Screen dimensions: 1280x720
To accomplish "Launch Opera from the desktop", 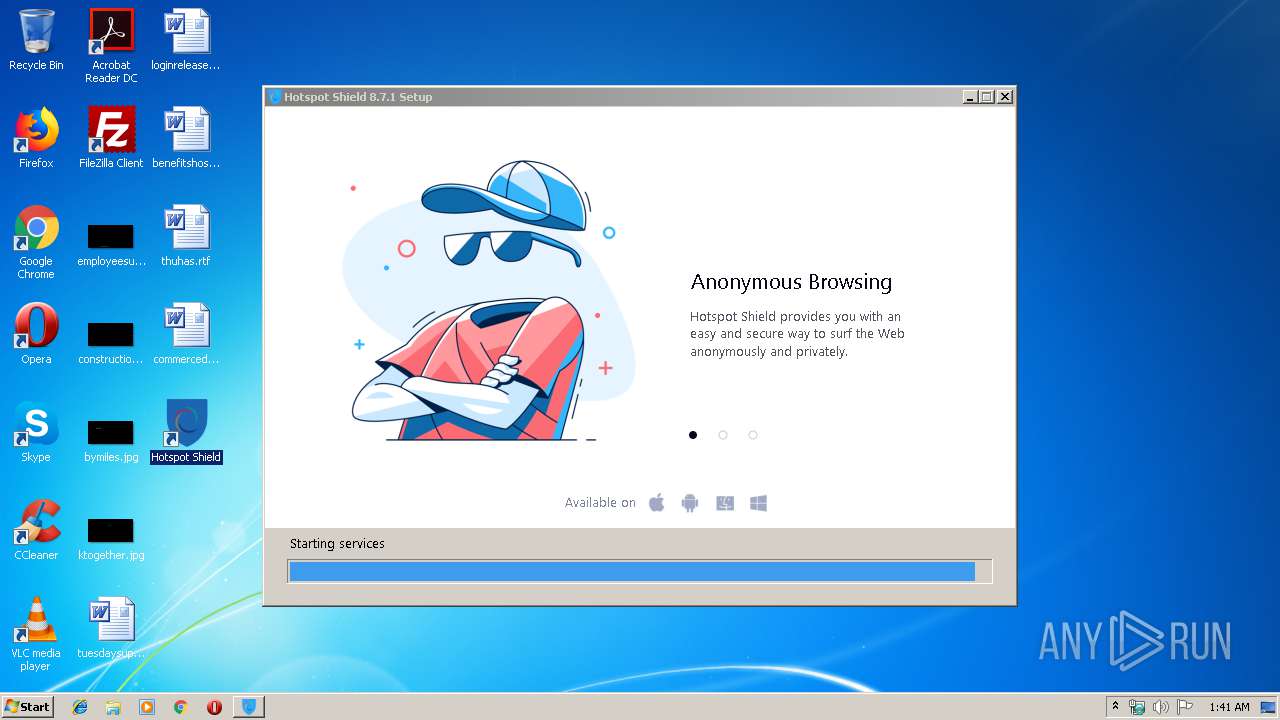I will click(x=36, y=334).
